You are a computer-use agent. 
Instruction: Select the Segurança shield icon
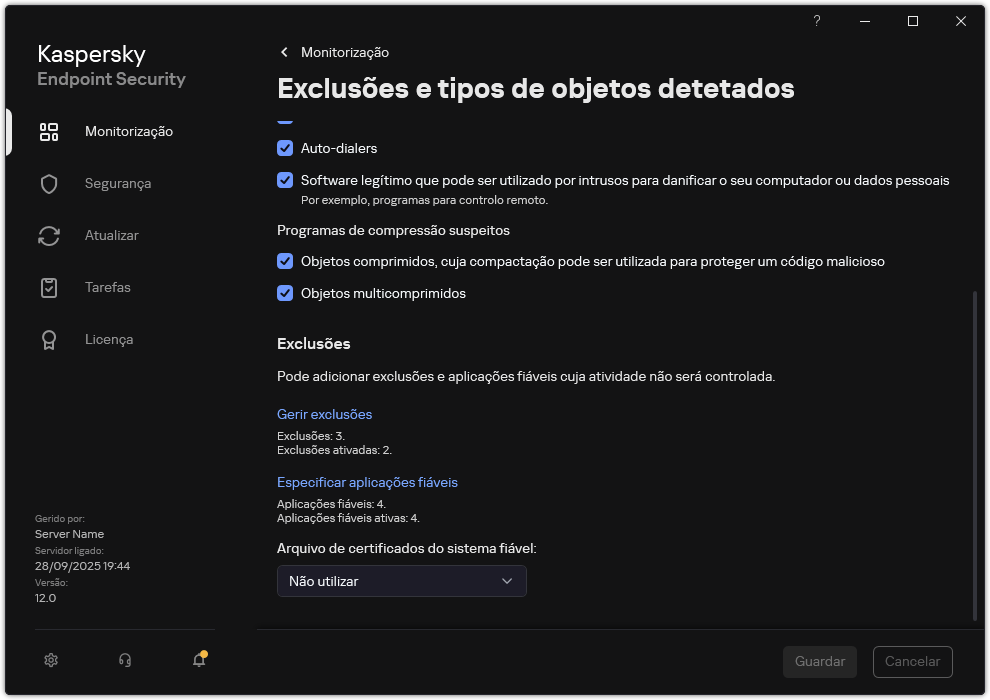pos(48,183)
